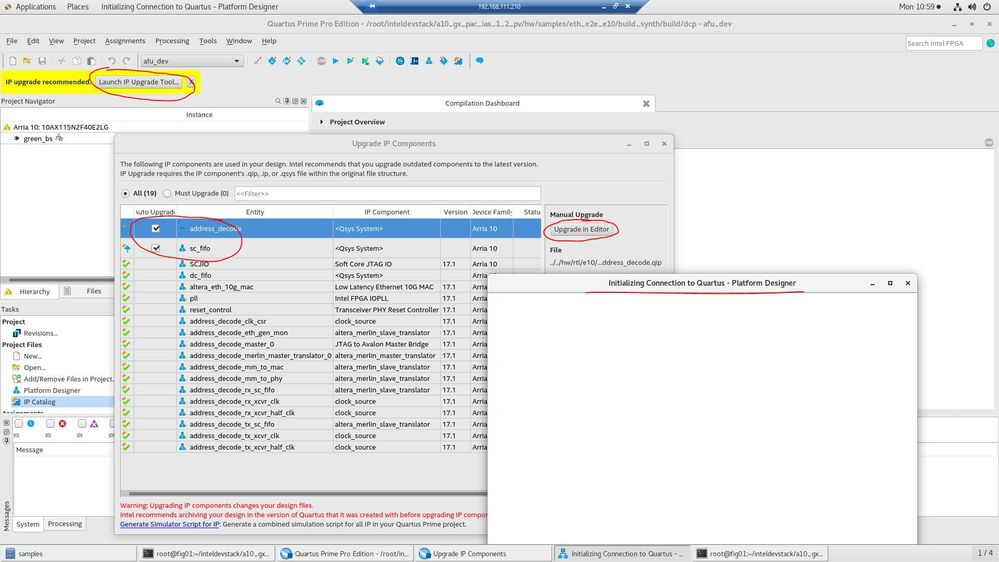The image size is (999, 562).
Task: Click the Start Compilation play icon
Action: pyautogui.click(x=335, y=61)
